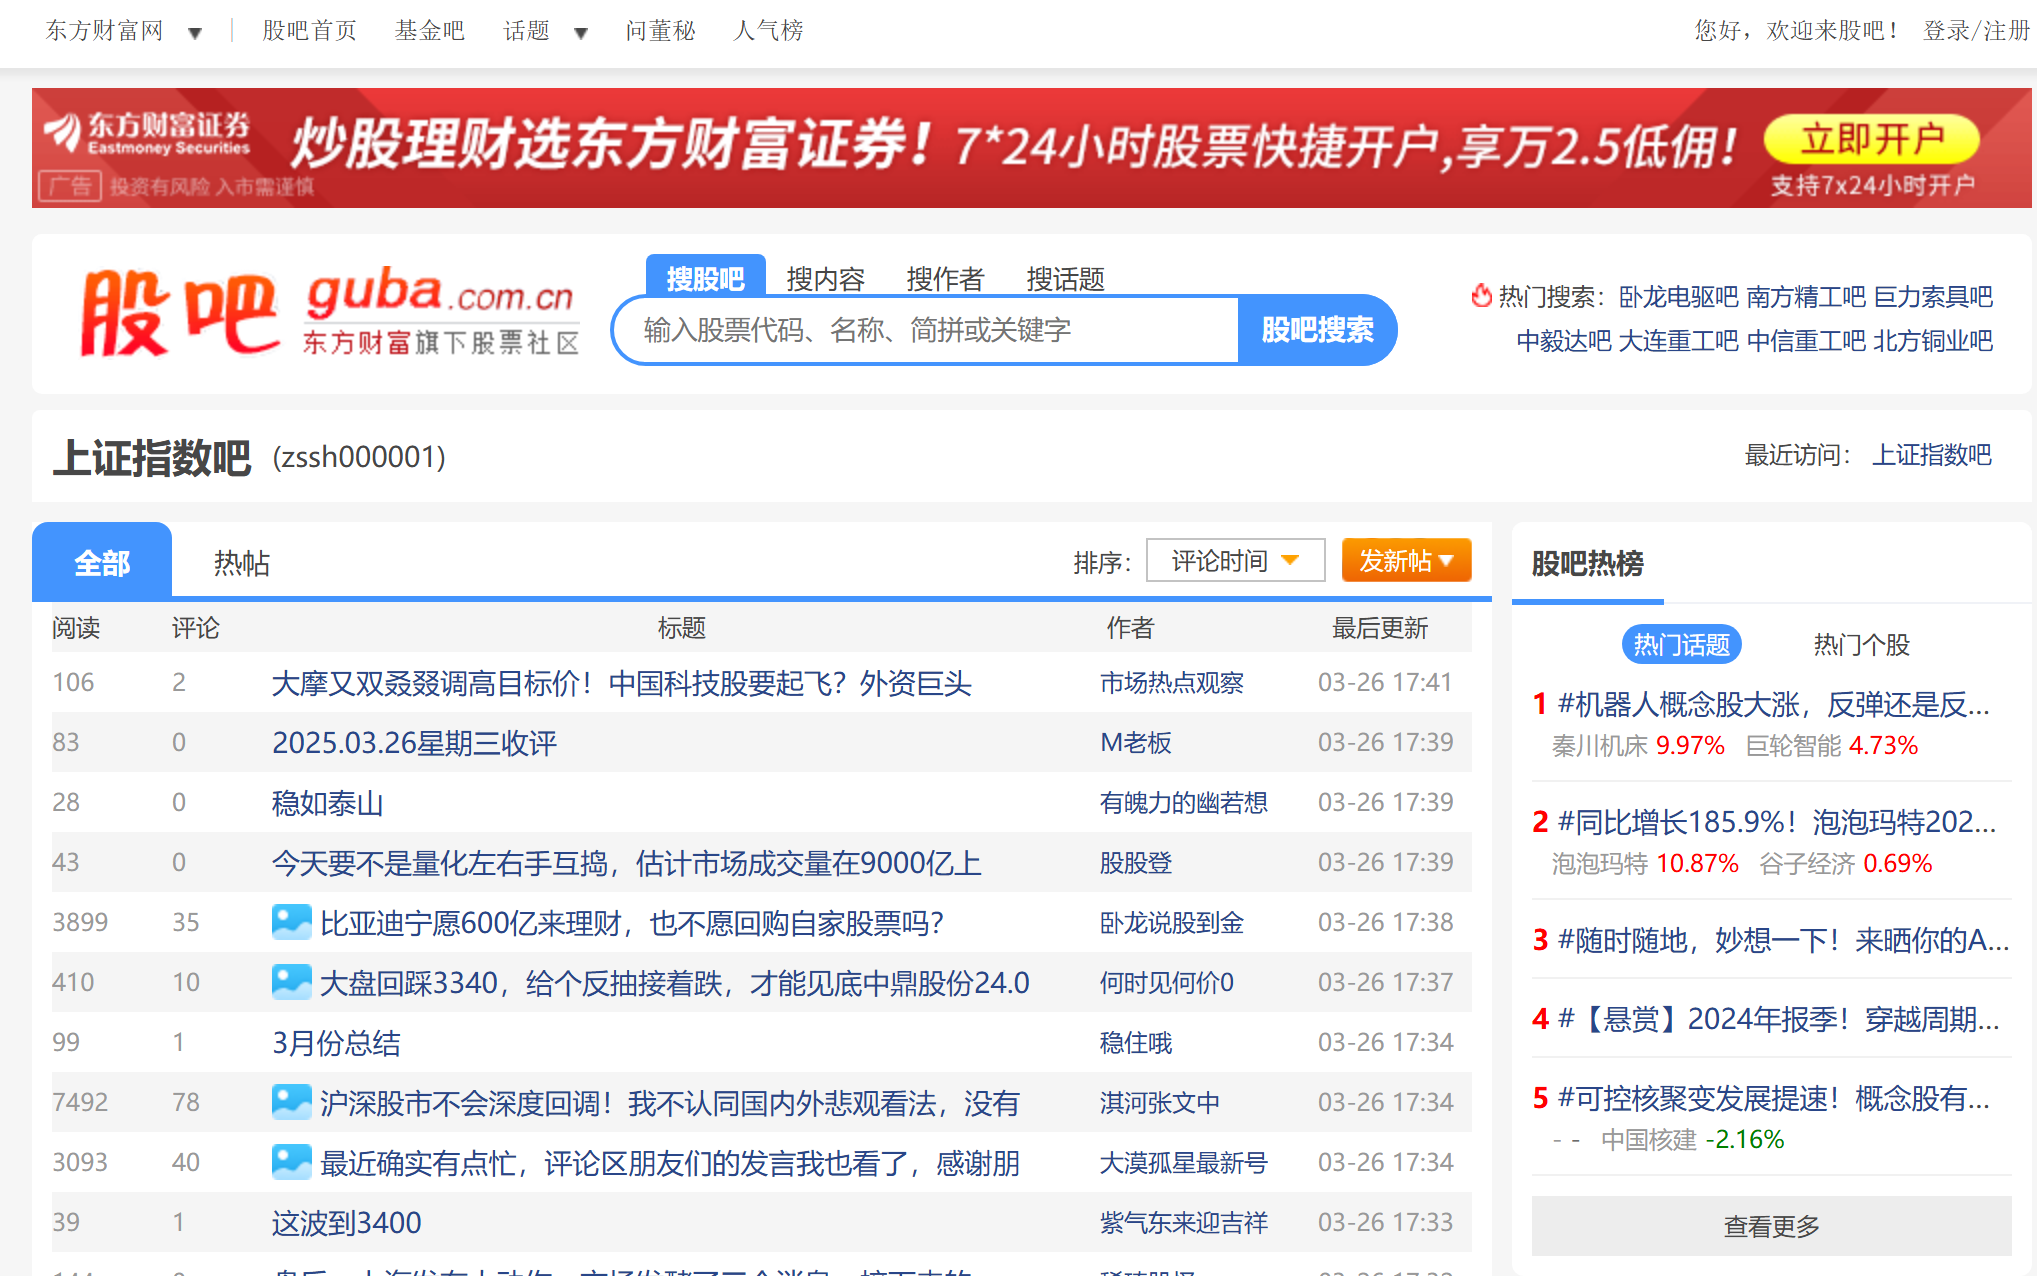2037x1276 pixels.
Task: Expand the 东方财富网 menu arrow
Action: pos(194,31)
